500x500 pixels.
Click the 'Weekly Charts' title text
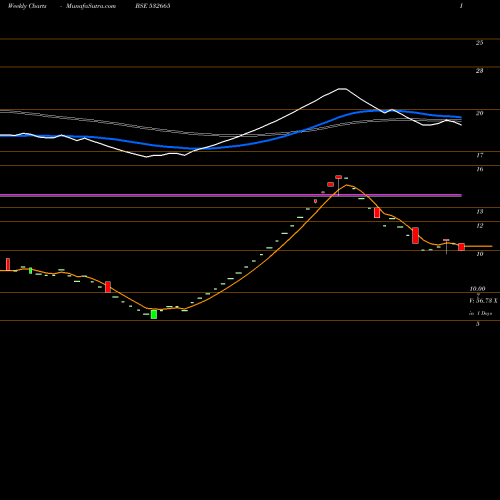pos(27,6)
